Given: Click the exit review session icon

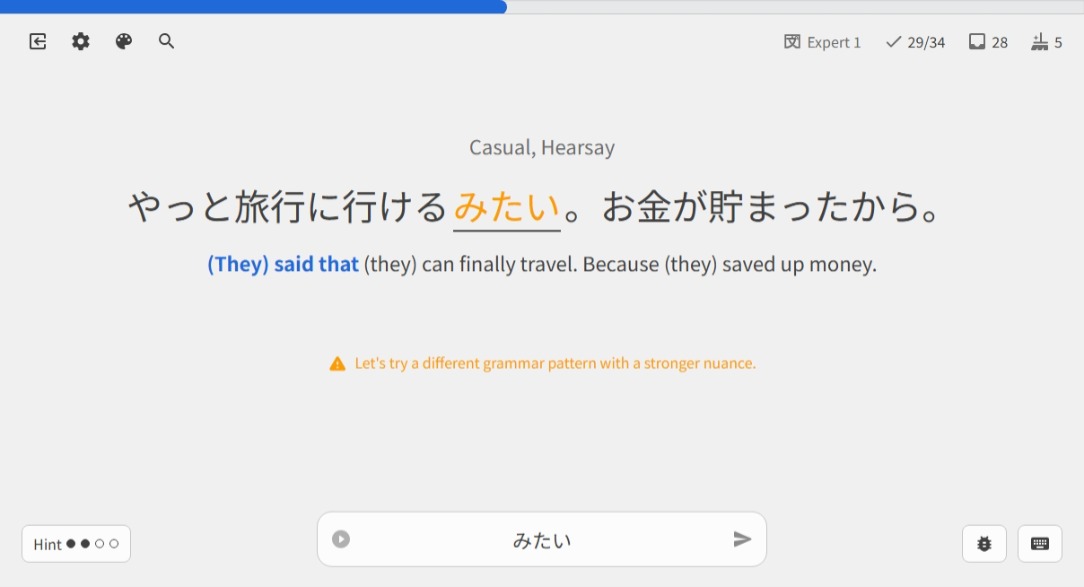Looking at the screenshot, I should click(x=38, y=42).
